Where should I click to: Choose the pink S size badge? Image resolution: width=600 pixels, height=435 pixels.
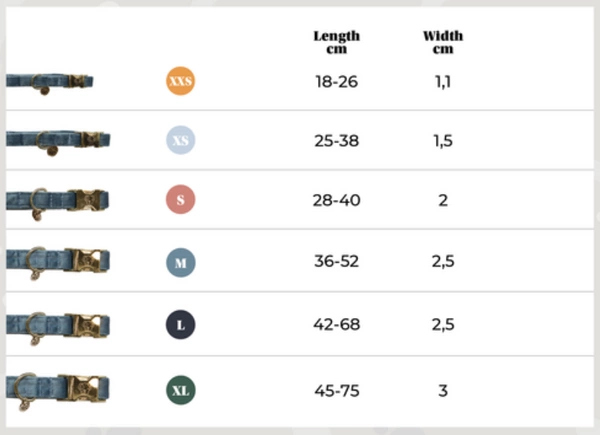[x=180, y=200]
